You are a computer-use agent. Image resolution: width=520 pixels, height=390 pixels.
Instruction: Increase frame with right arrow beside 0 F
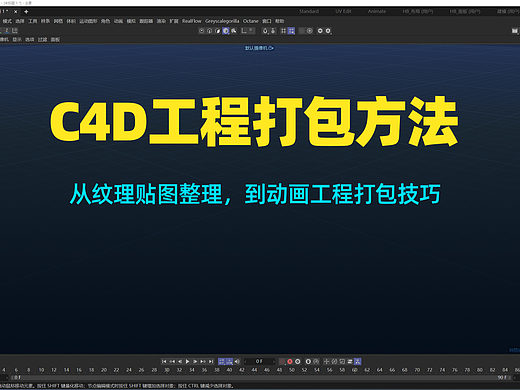click(274, 361)
